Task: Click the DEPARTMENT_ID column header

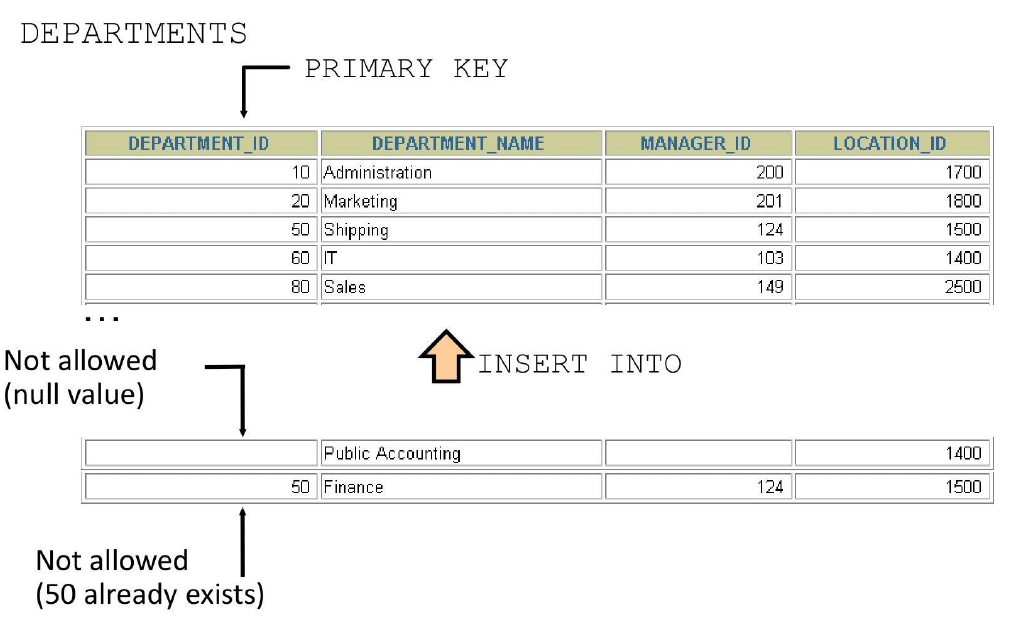Action: (201, 143)
